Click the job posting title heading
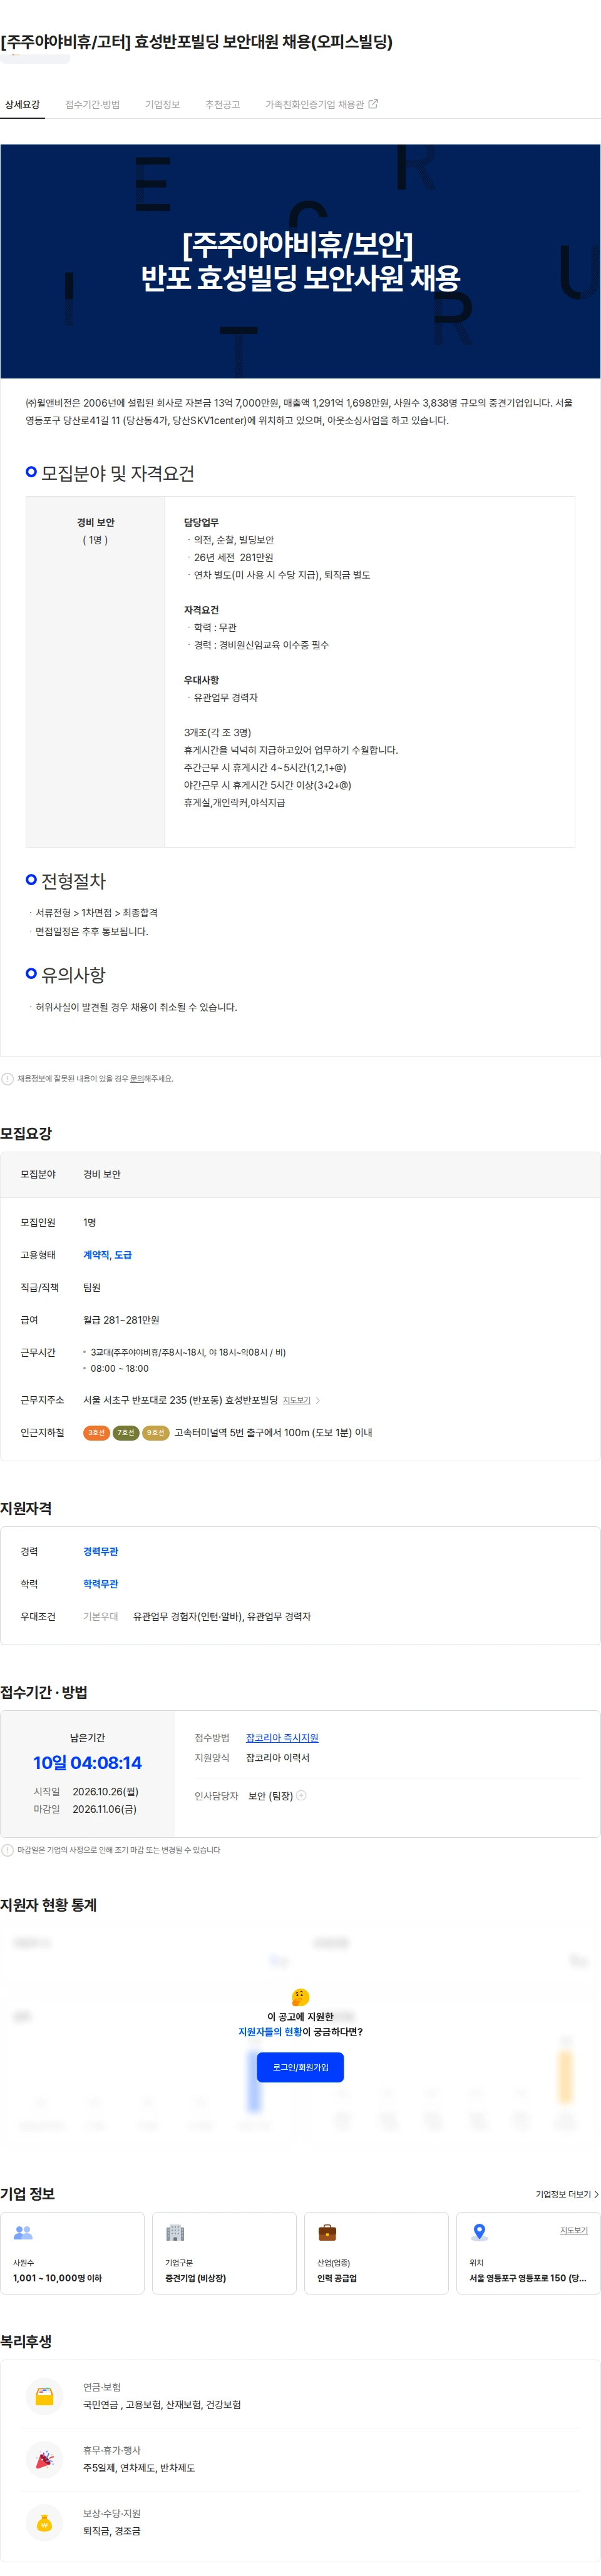 [x=197, y=41]
